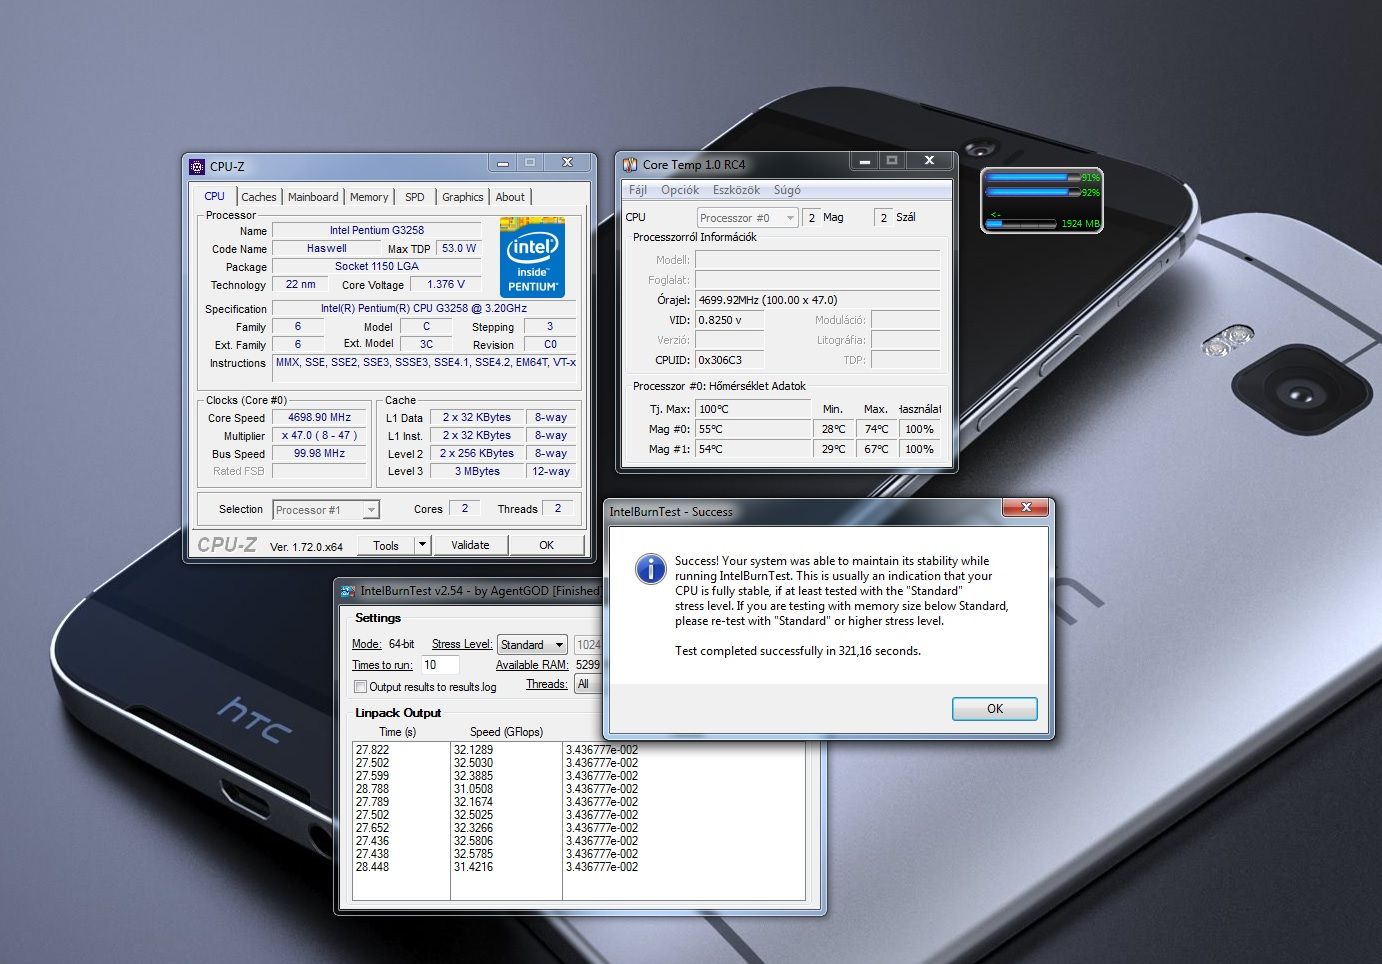
Task: Select the CPU tab in CPU-Z
Action: (215, 196)
